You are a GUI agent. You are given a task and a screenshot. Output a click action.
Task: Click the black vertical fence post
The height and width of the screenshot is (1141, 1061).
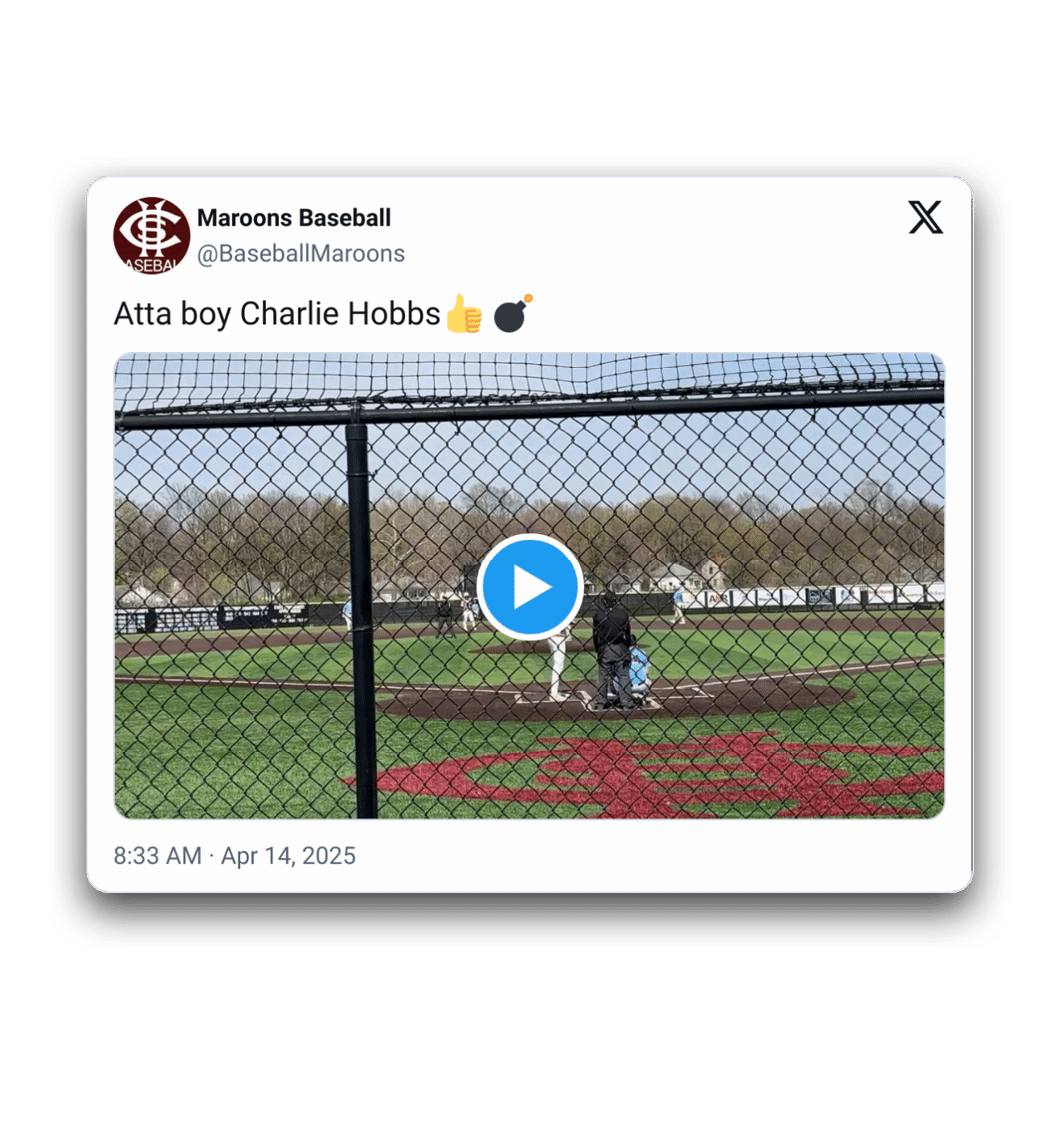(x=362, y=620)
